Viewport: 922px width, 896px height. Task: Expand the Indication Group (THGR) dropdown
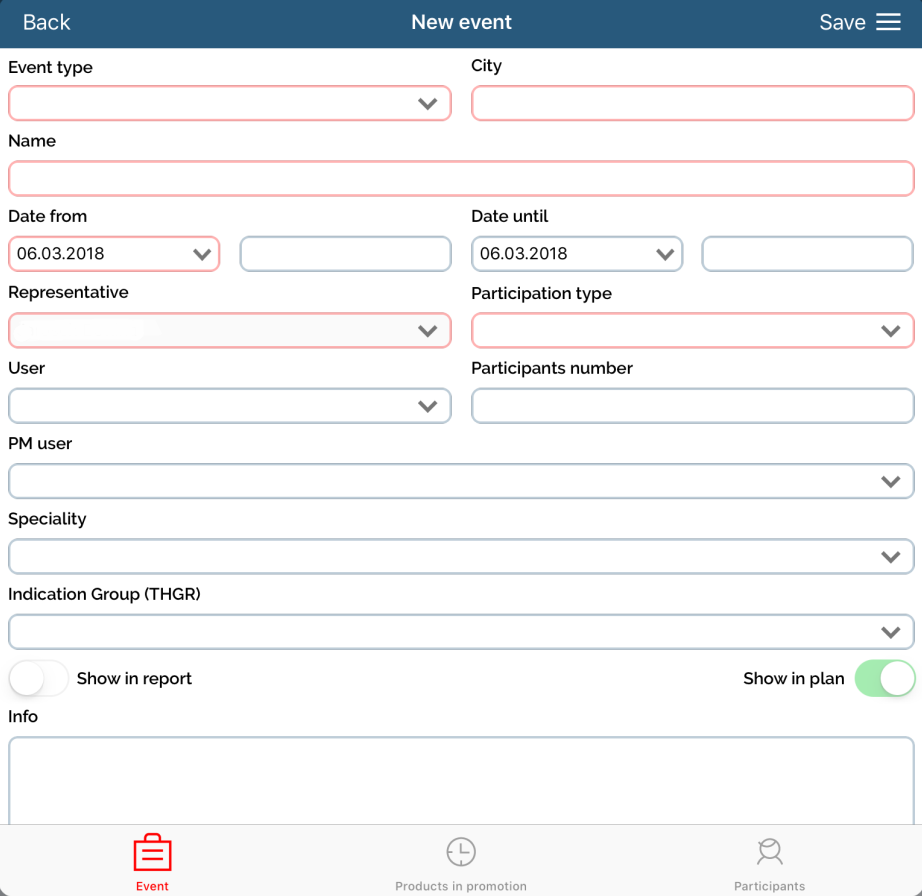click(x=461, y=632)
